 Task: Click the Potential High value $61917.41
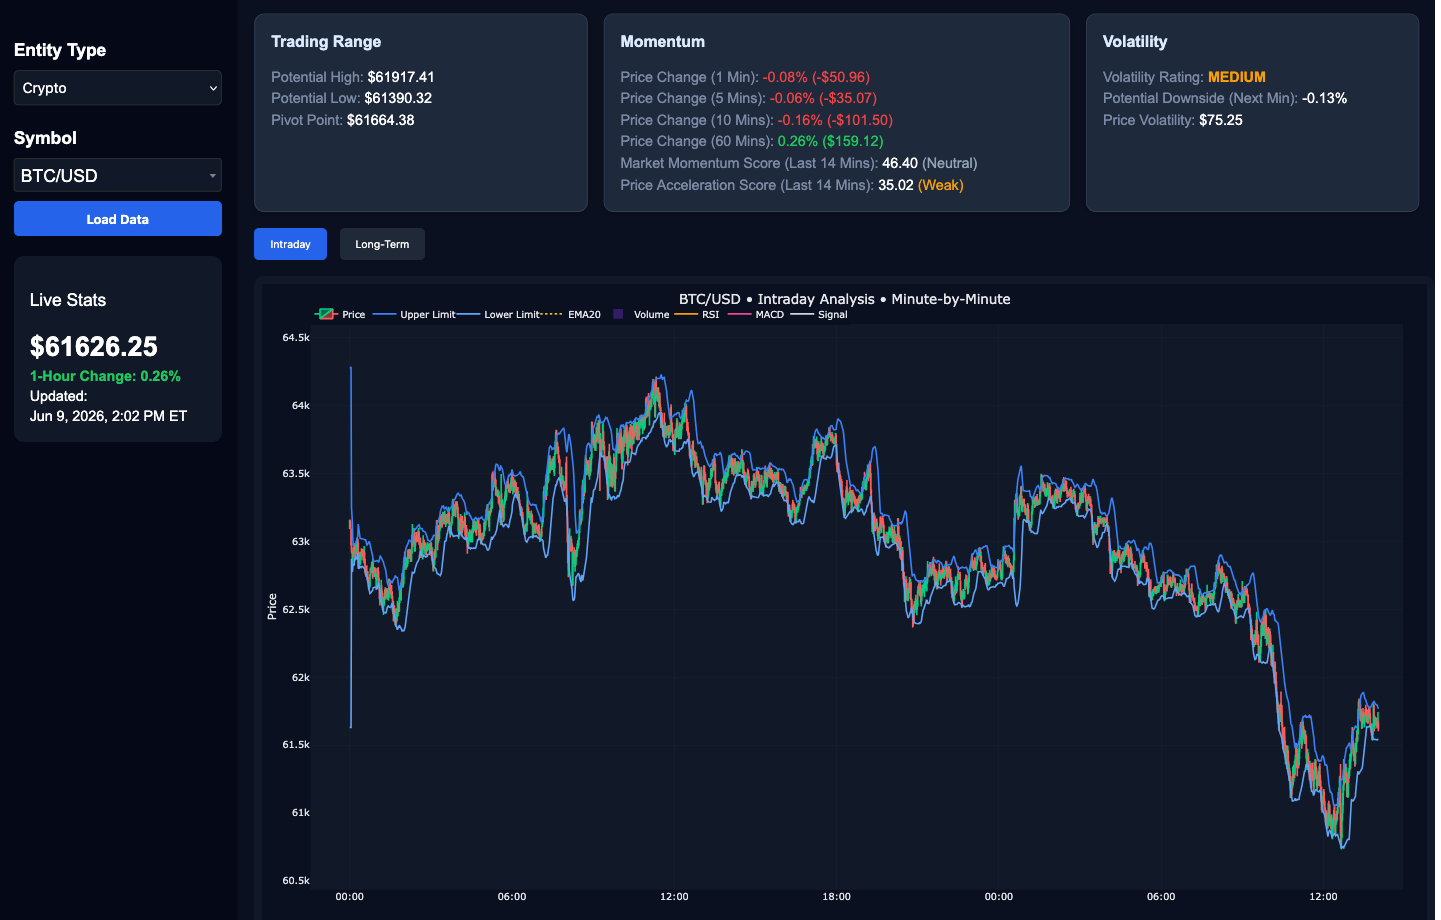401,77
